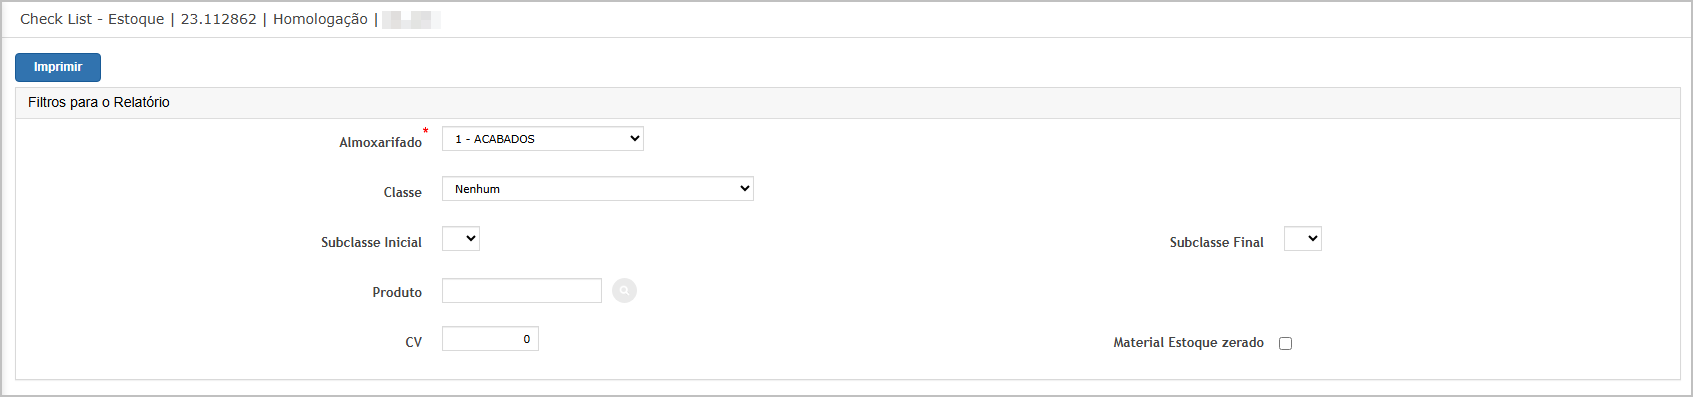The width and height of the screenshot is (1693, 397).
Task: Open the Subclasse Inicial dropdown
Action: pos(461,239)
